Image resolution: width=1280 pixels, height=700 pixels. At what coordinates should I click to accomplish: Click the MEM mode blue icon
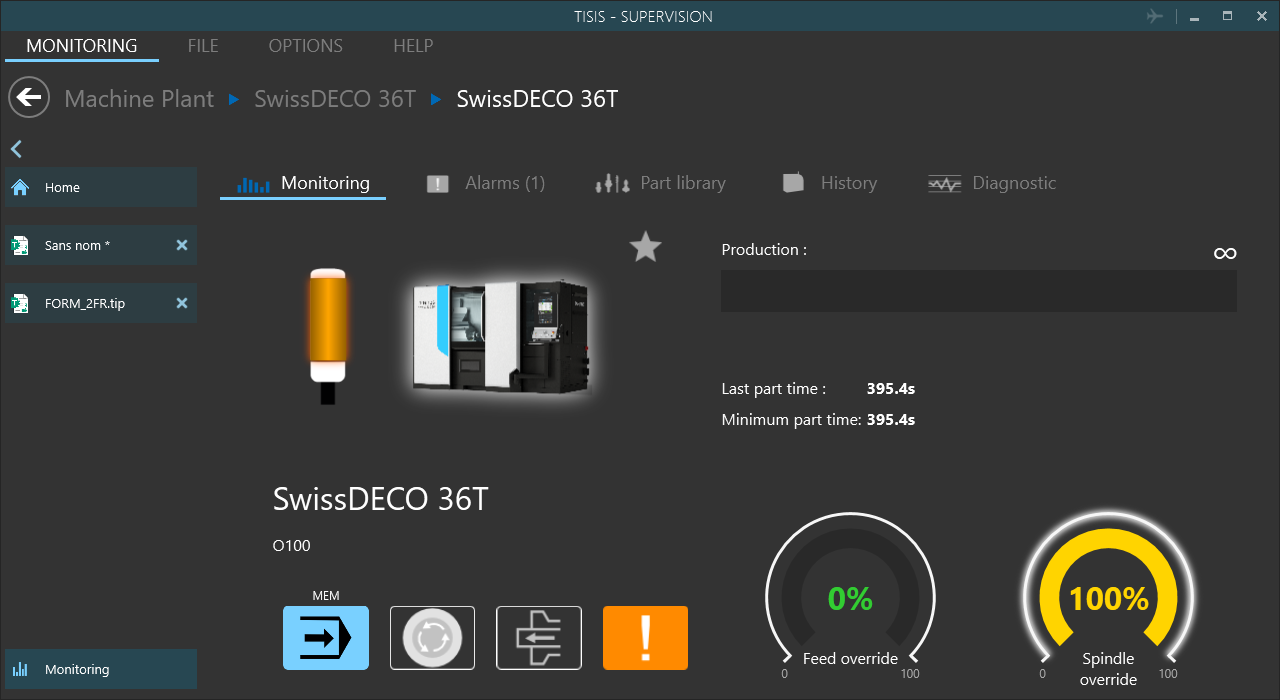click(326, 637)
